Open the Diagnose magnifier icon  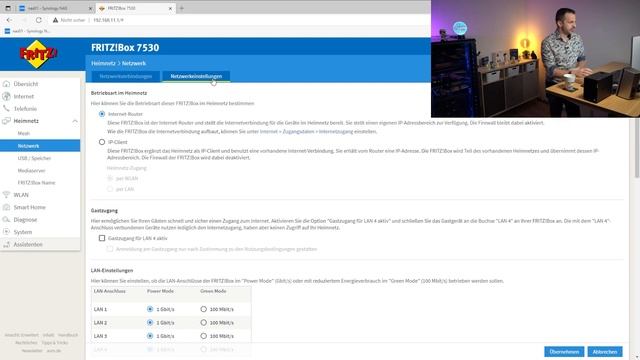[6, 220]
